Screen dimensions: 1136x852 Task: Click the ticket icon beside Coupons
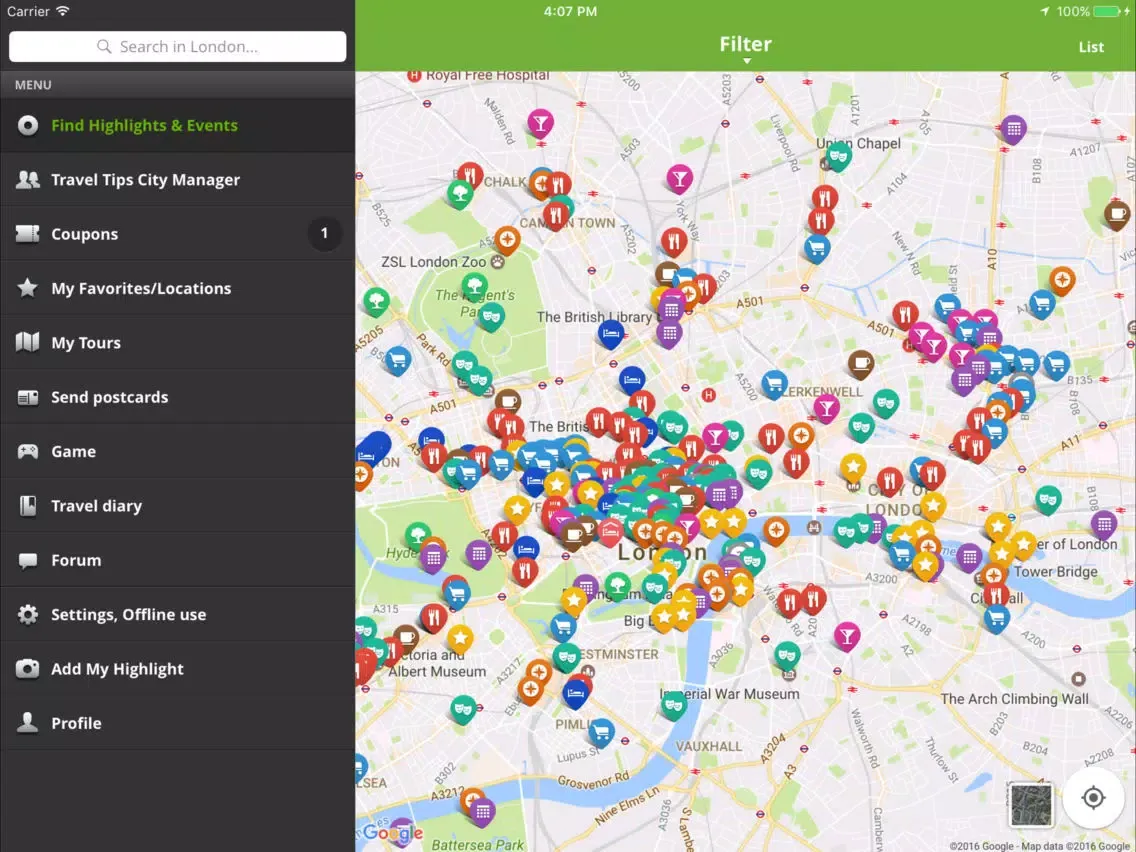tap(28, 233)
